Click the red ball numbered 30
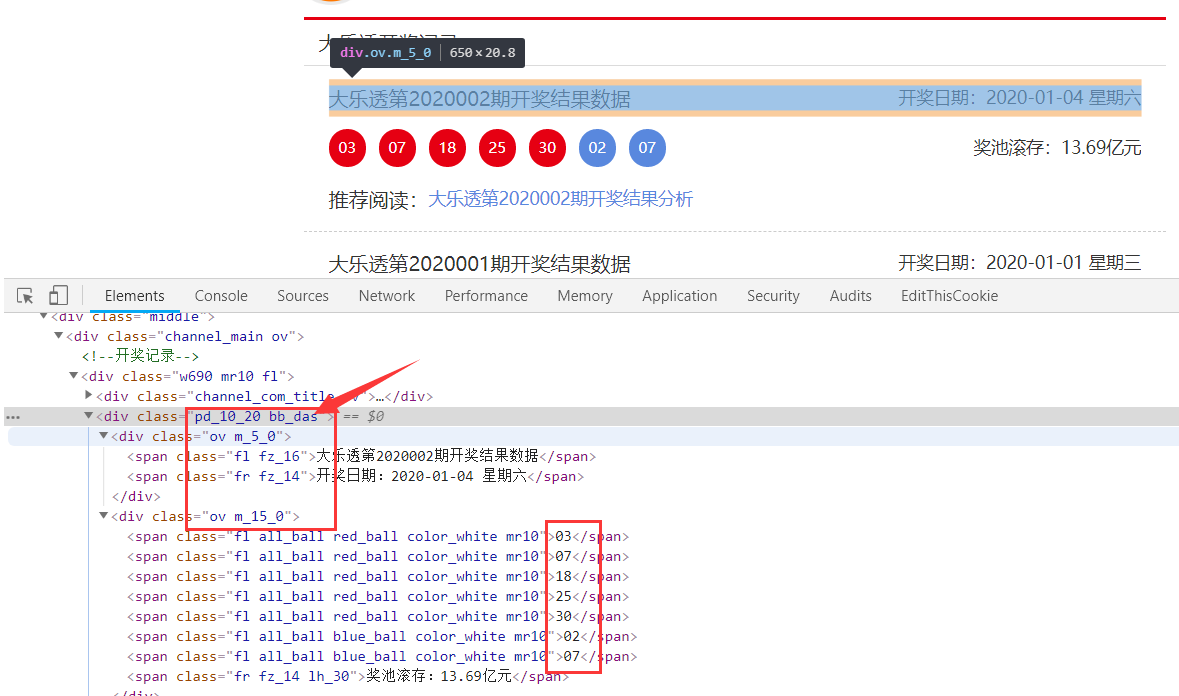 click(x=547, y=148)
